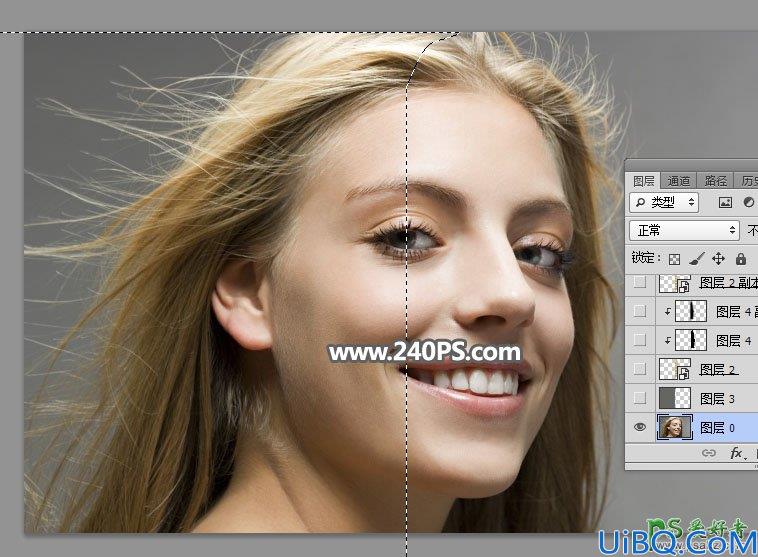Click the link layers chain icon
This screenshot has height=557, width=758.
[x=709, y=453]
